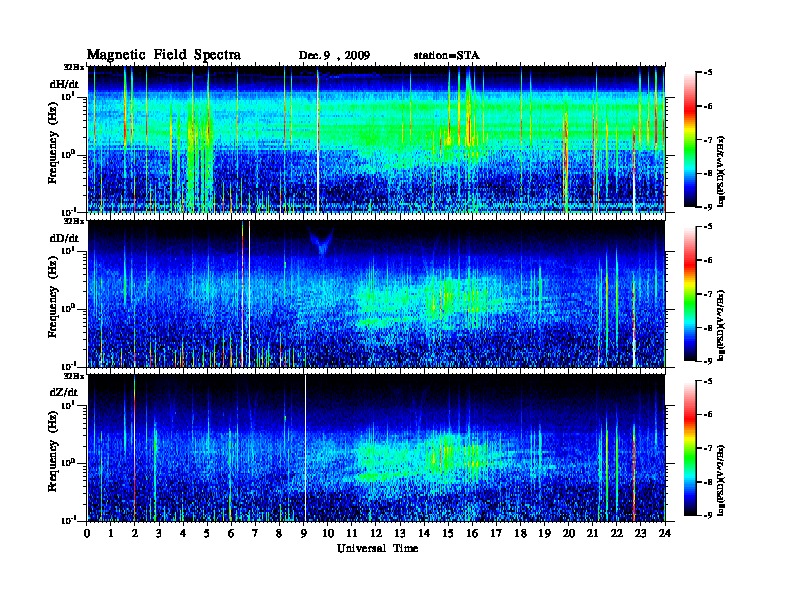
Task: Click the 32Hz label atop dH/dt panel
Action: 74,67
